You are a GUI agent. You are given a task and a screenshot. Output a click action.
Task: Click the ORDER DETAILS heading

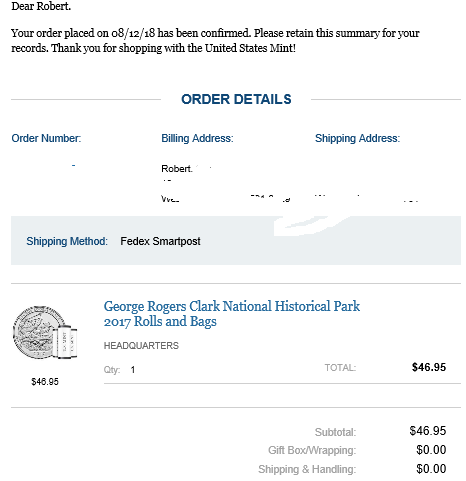coord(236,99)
